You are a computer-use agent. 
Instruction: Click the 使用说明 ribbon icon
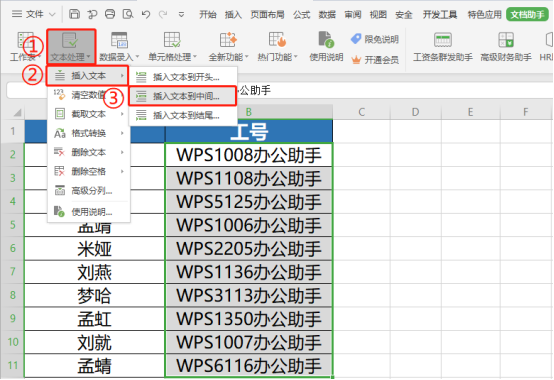pyautogui.click(x=326, y=47)
